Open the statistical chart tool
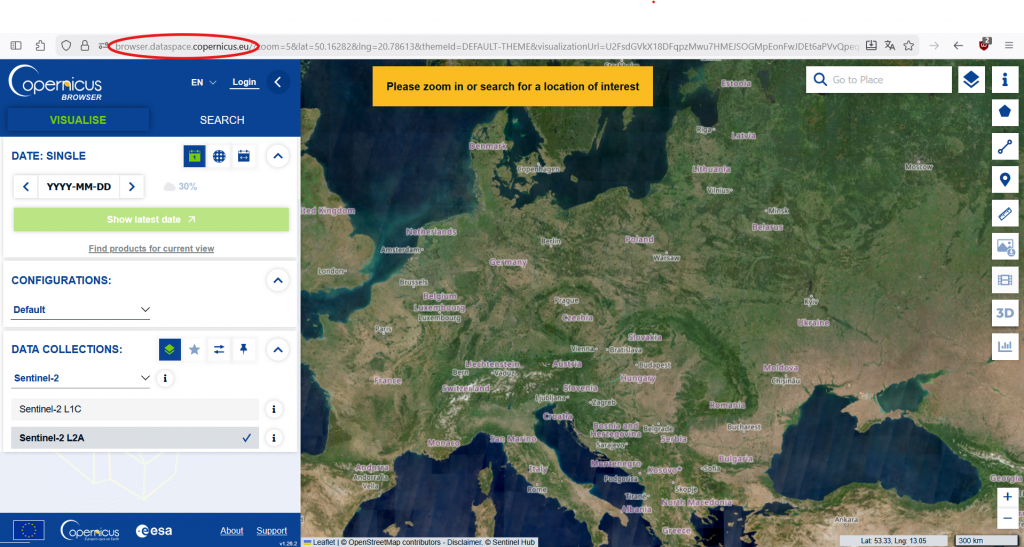 coord(1005,347)
